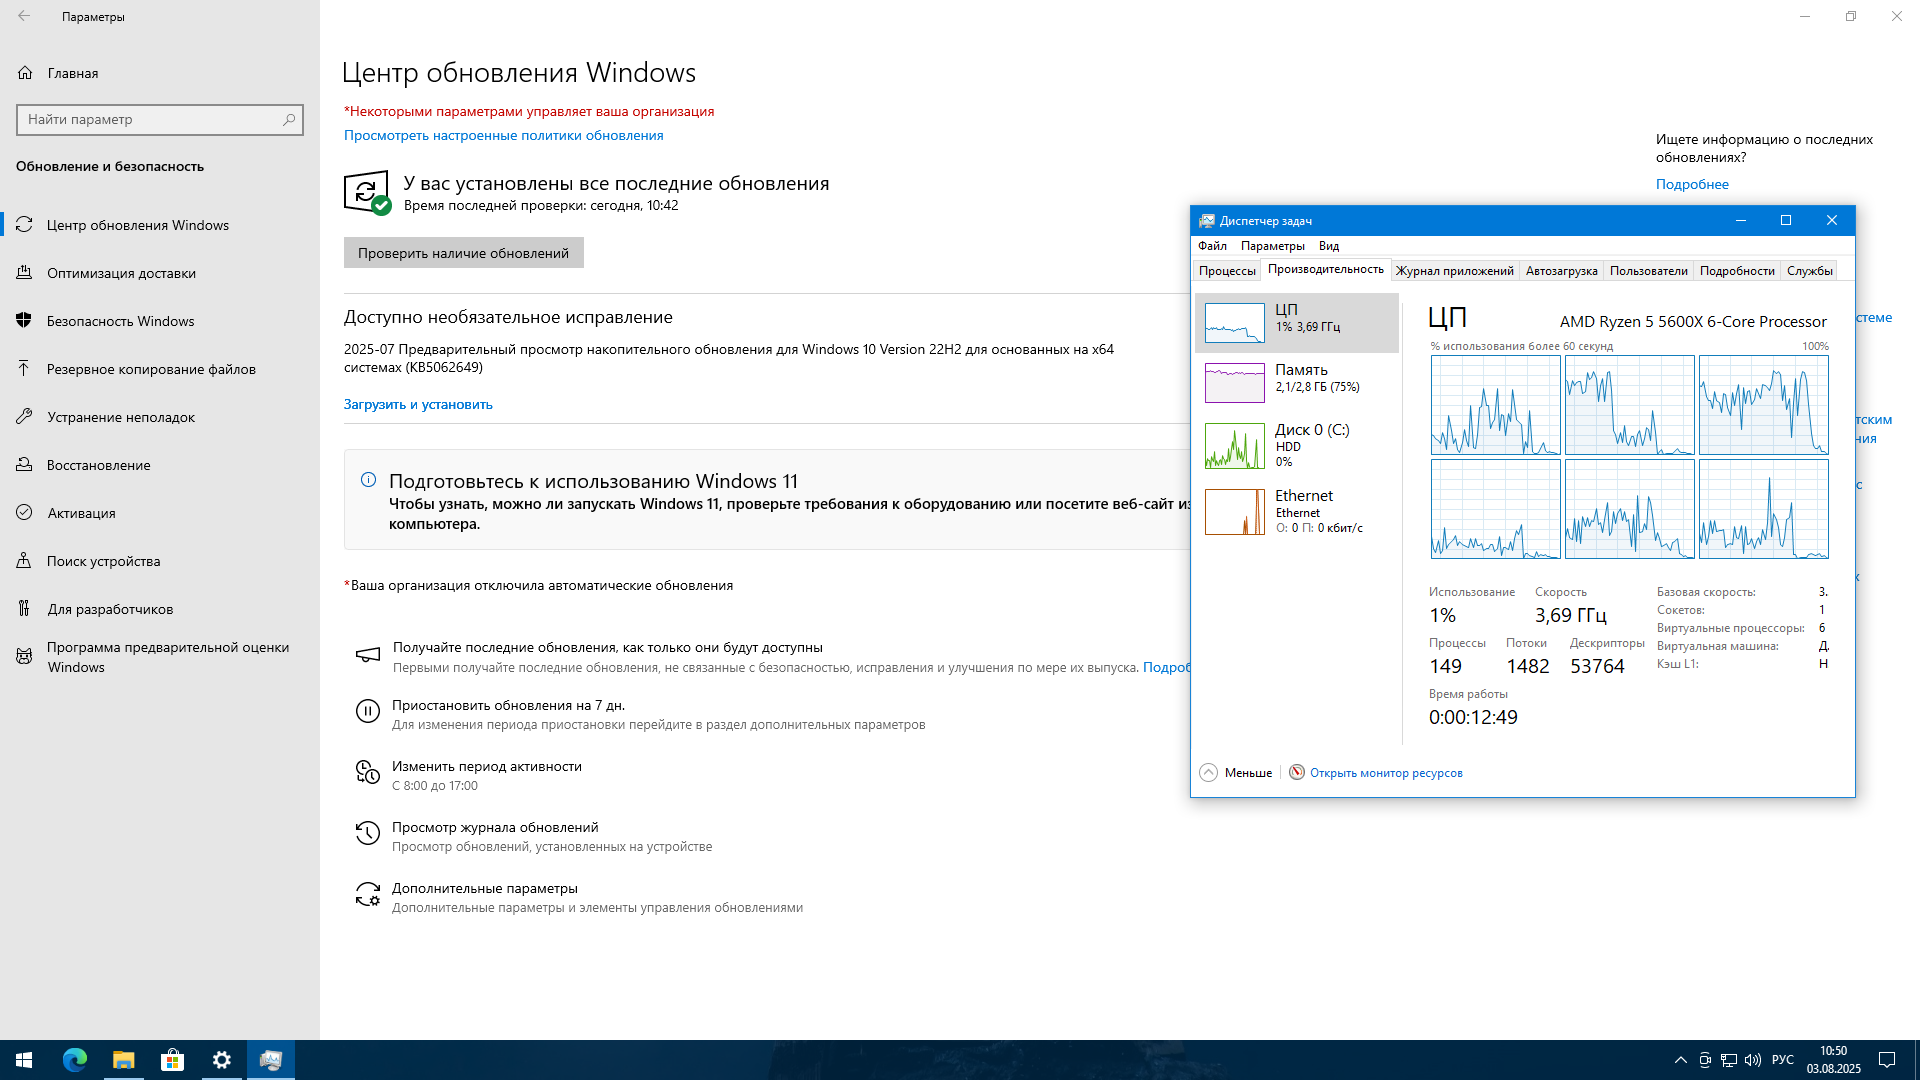Click Resource Monitor icon in Task Manager
1920x1080 pixels.
[1296, 772]
